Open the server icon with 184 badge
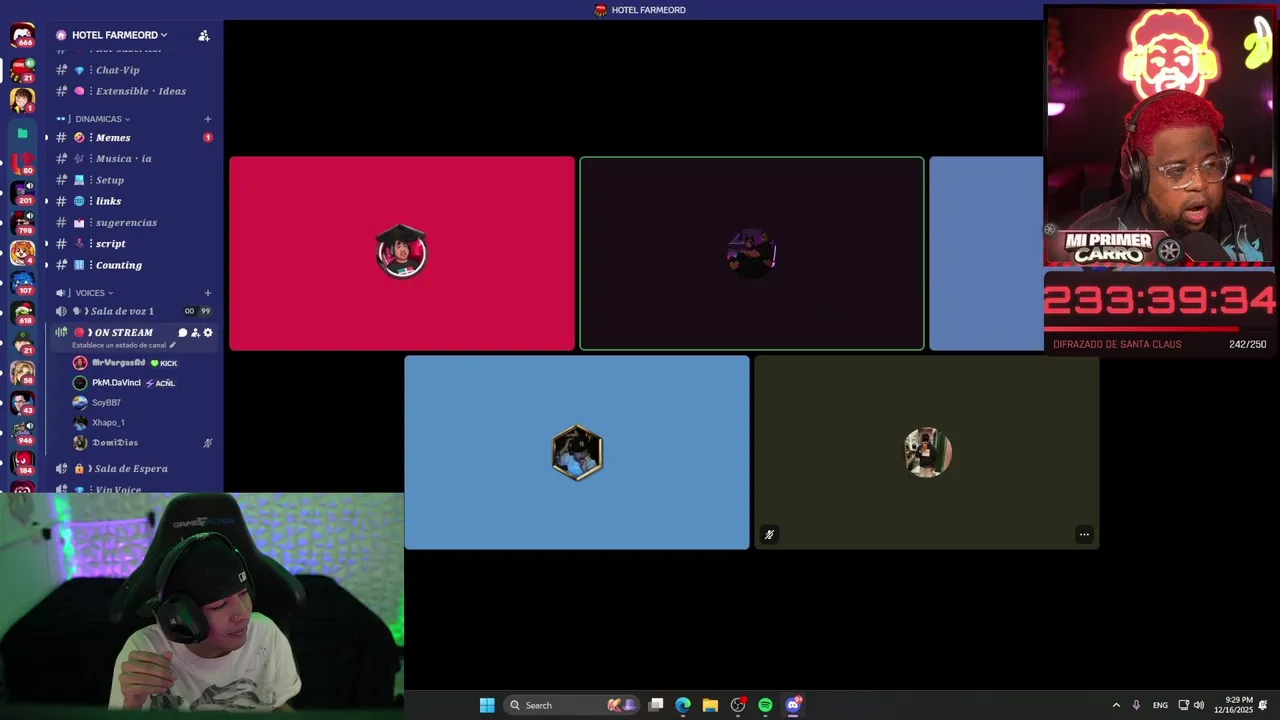Viewport: 1280px width, 720px height. 22,463
